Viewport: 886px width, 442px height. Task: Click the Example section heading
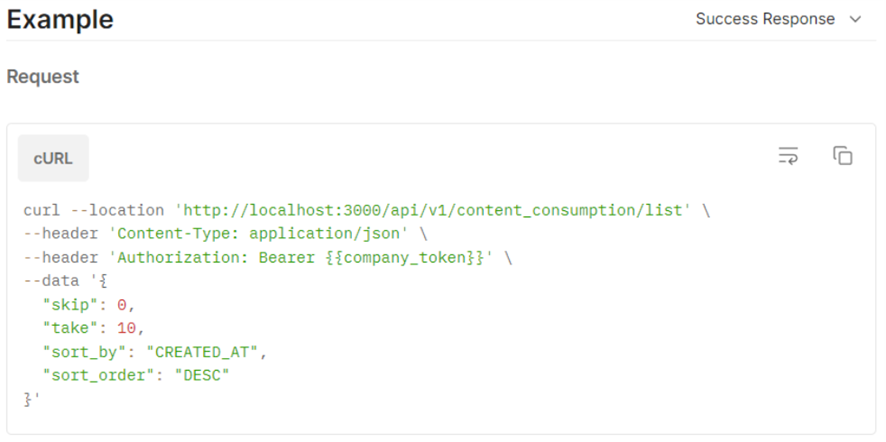click(x=60, y=19)
